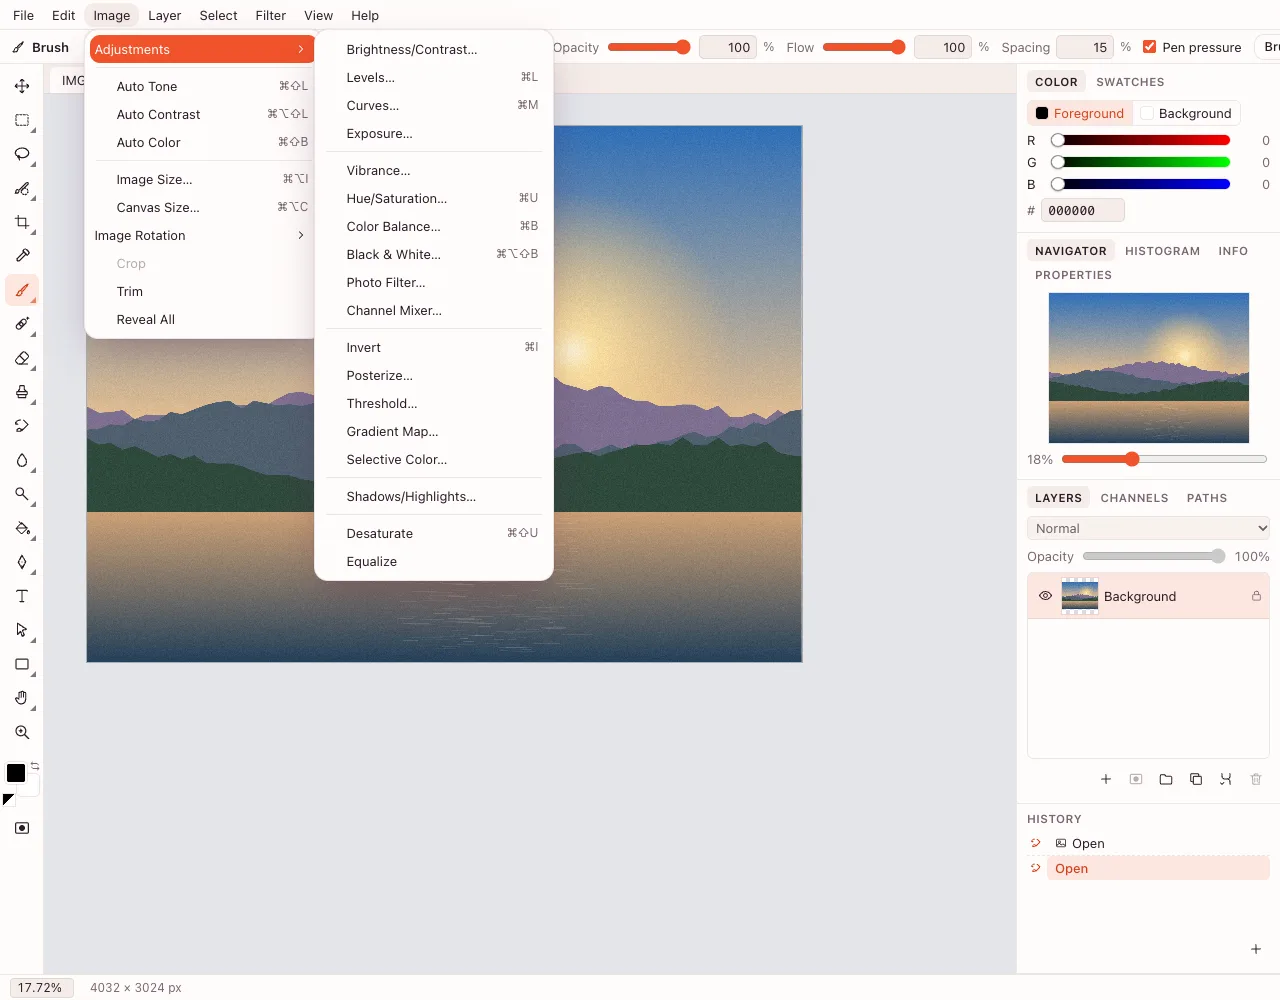This screenshot has height=1000, width=1280.
Task: Select the Lasso tool
Action: (x=22, y=154)
